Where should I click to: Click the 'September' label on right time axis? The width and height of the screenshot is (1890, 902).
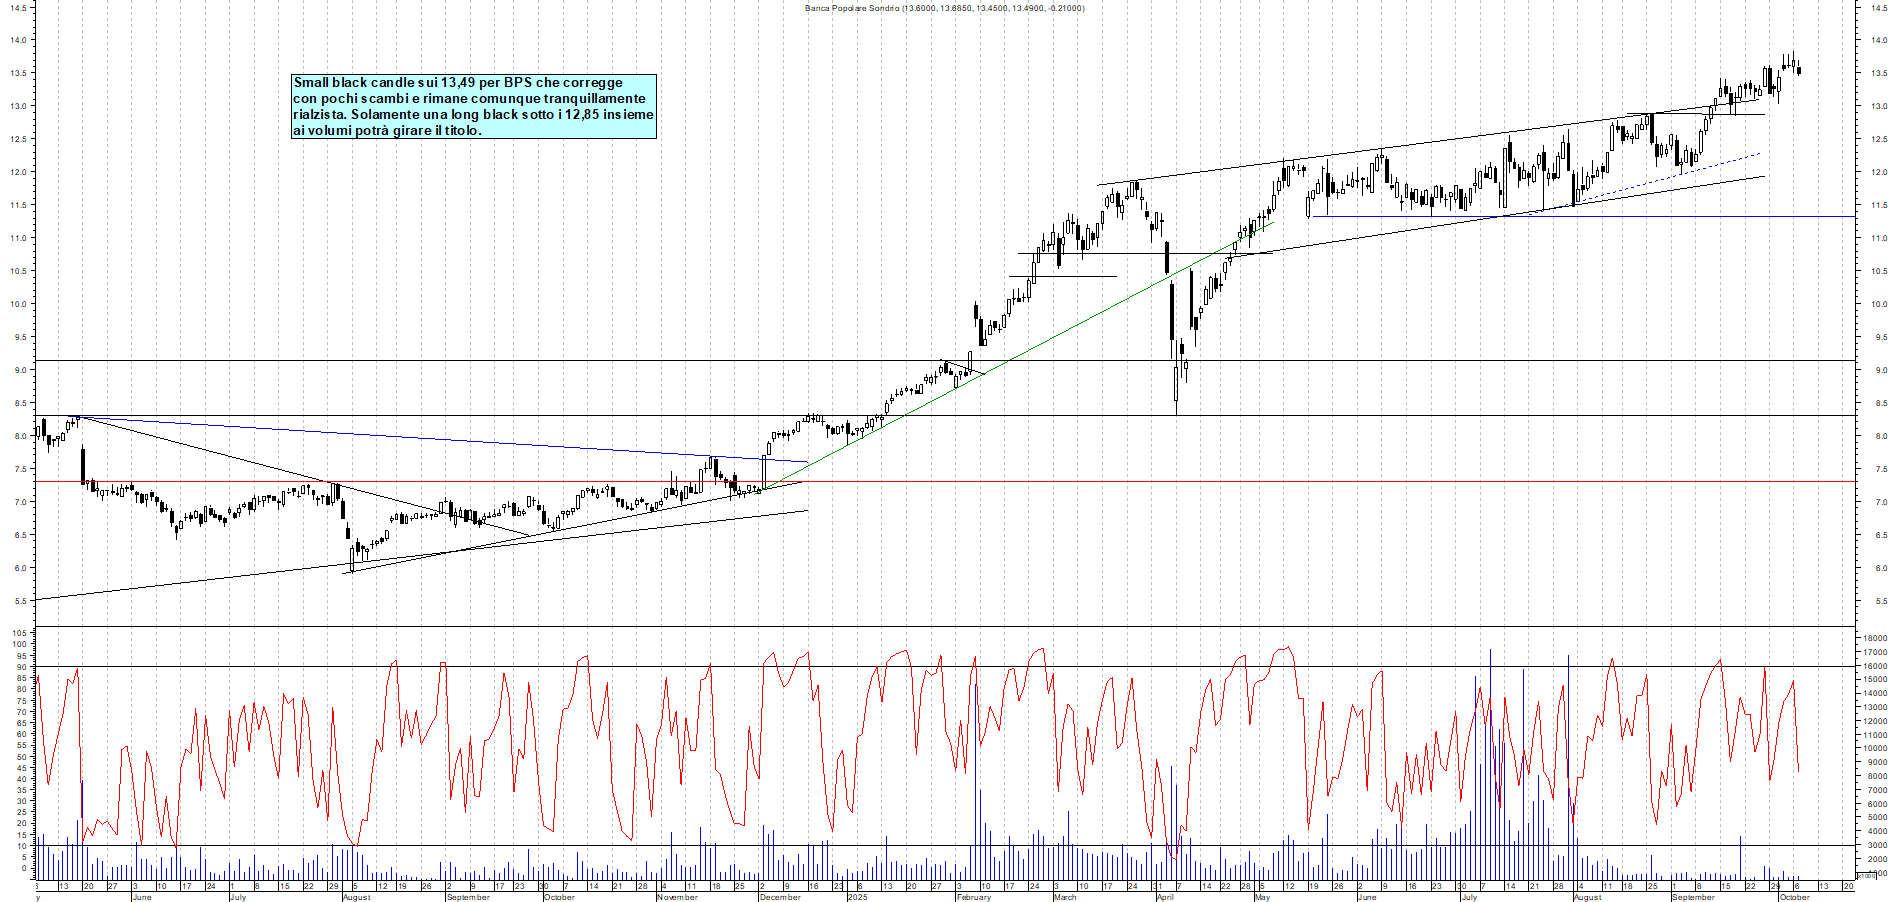coord(1692,897)
